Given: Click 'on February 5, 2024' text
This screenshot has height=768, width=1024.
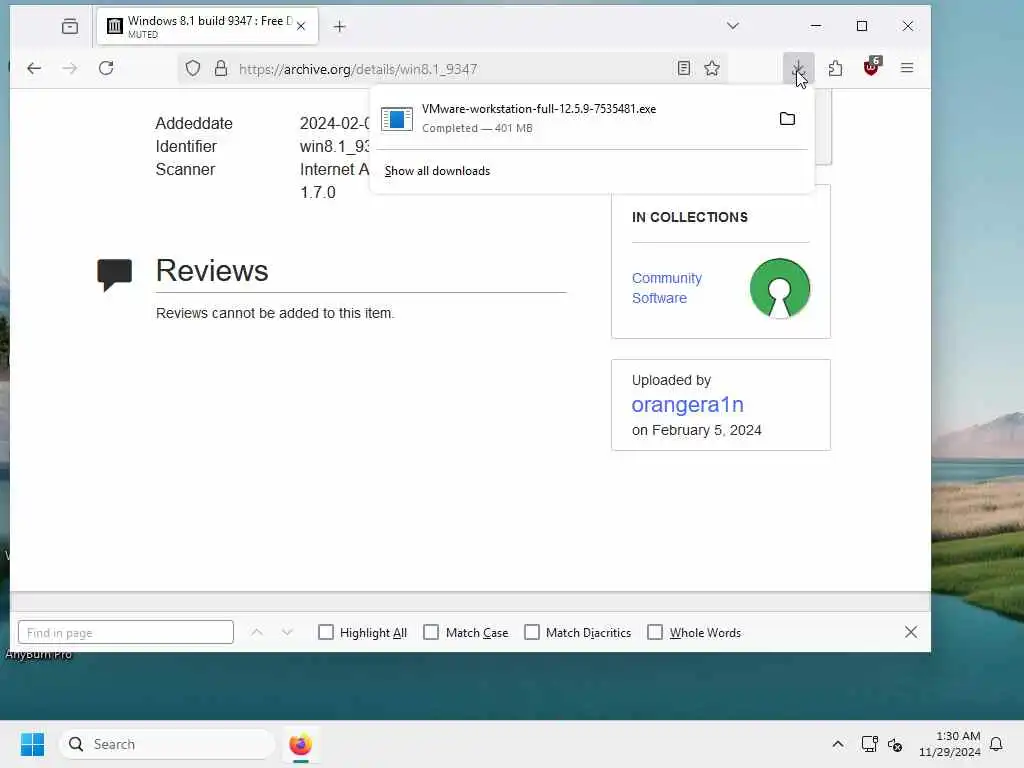Looking at the screenshot, I should click(696, 430).
